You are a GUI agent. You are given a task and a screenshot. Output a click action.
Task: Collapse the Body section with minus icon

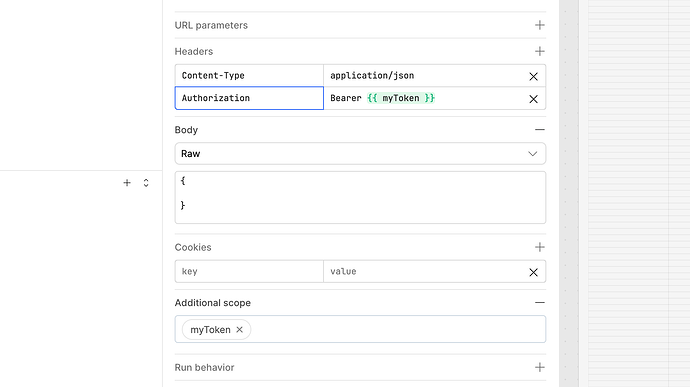(x=540, y=129)
